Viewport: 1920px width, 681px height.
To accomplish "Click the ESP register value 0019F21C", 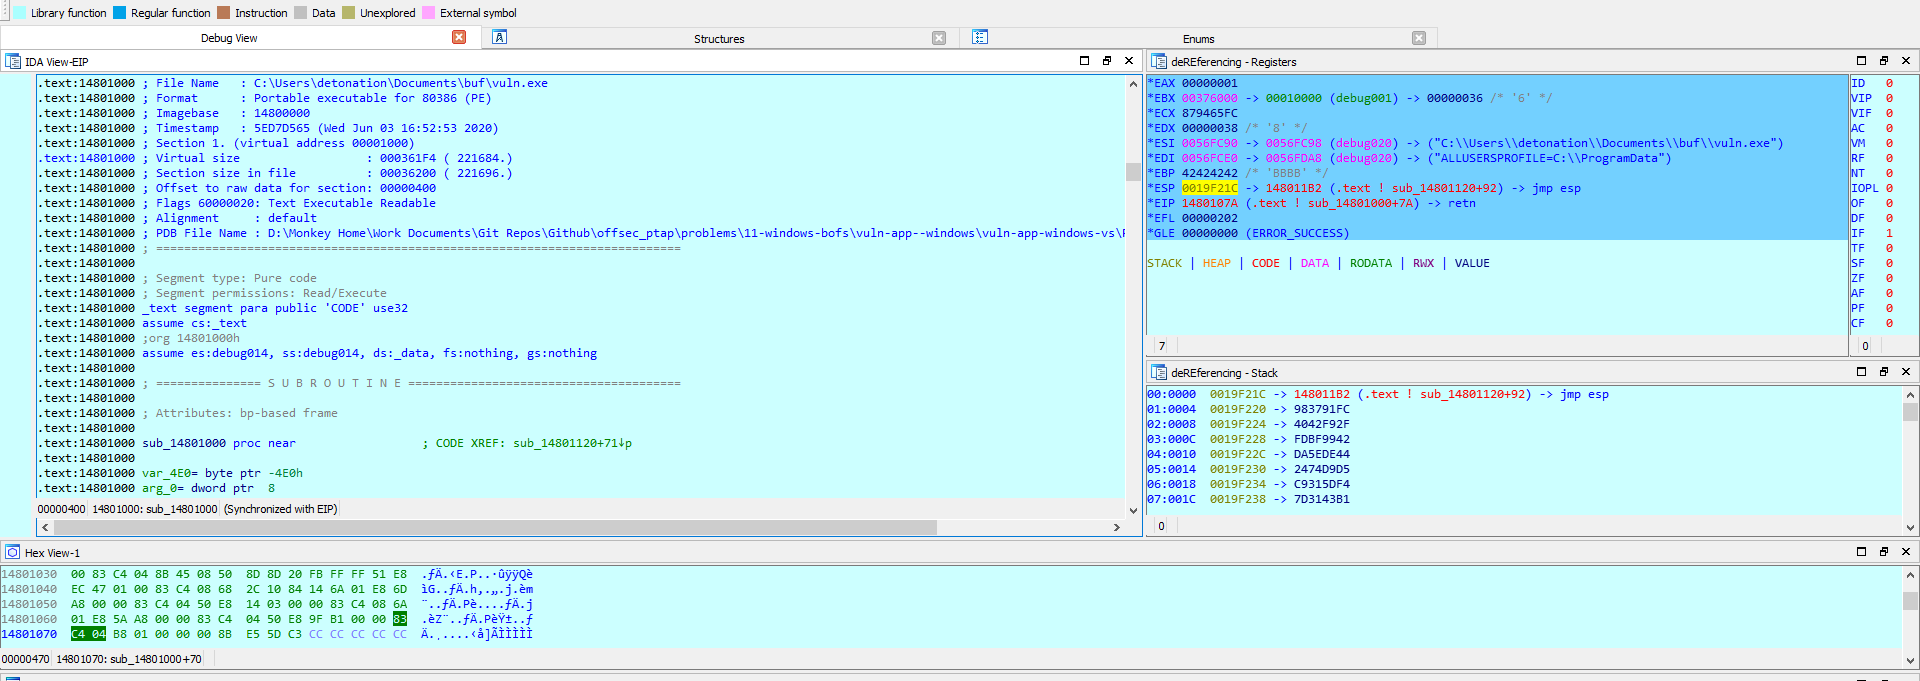I will point(1209,188).
